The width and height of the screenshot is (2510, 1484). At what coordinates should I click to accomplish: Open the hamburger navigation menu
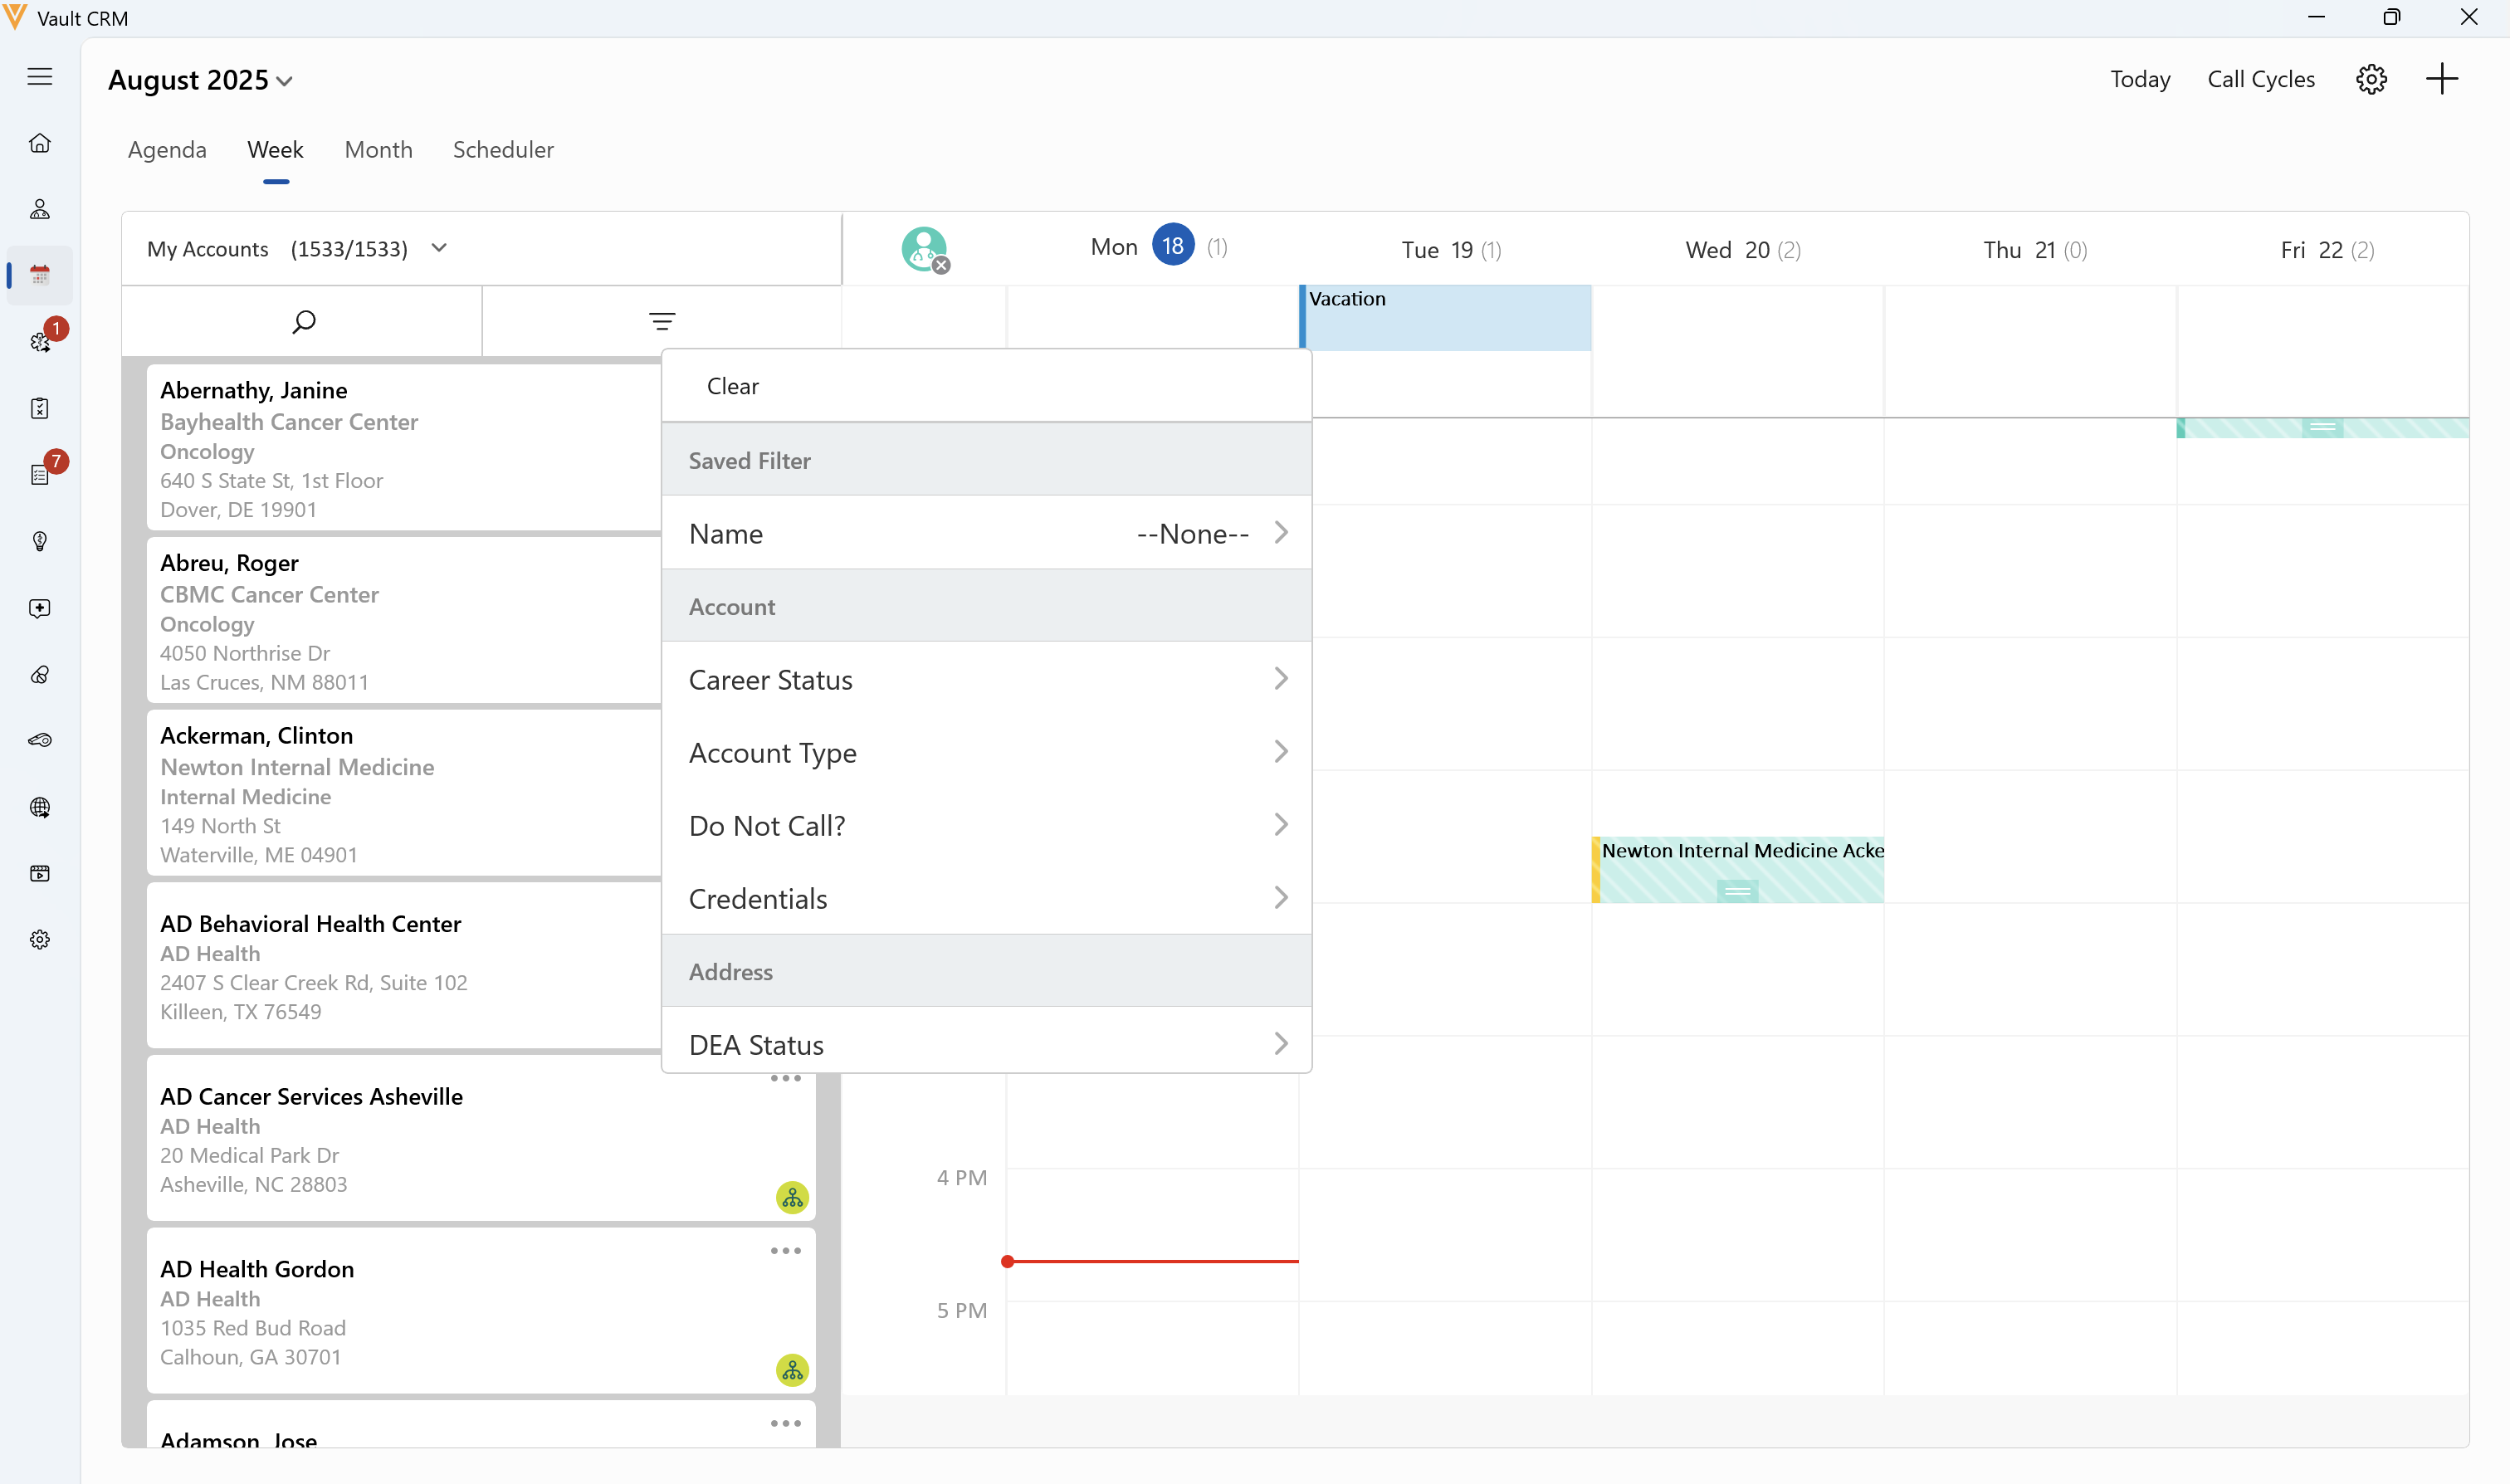pos(40,77)
